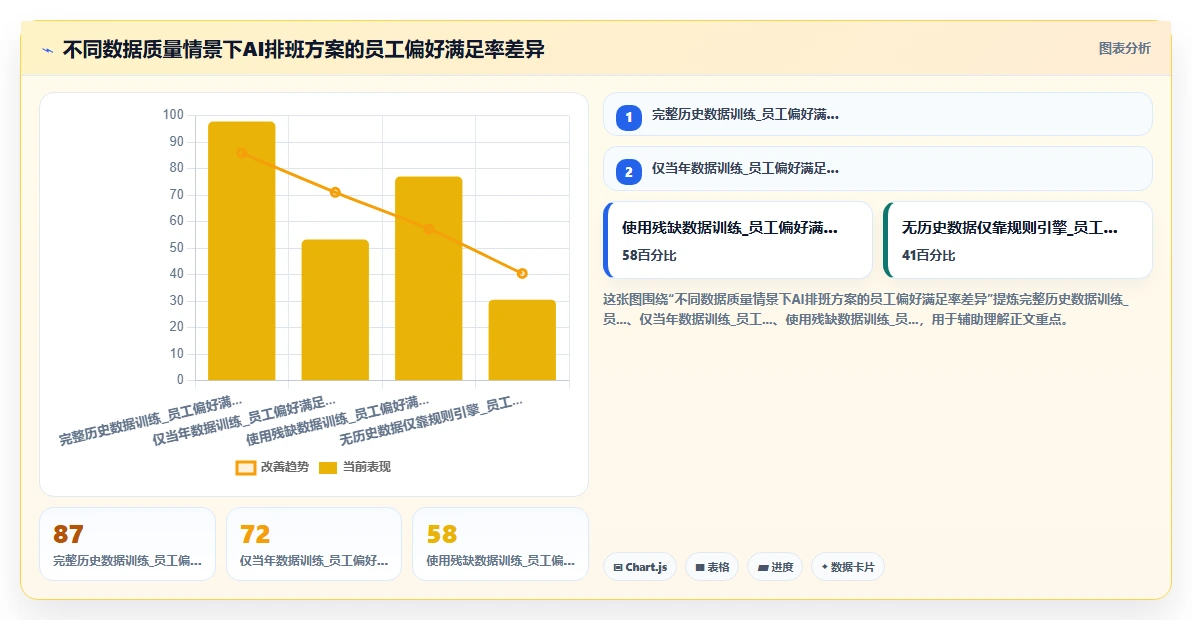Click the bottom stat card showing 58
Screen dimensions: 1192x620
point(500,544)
